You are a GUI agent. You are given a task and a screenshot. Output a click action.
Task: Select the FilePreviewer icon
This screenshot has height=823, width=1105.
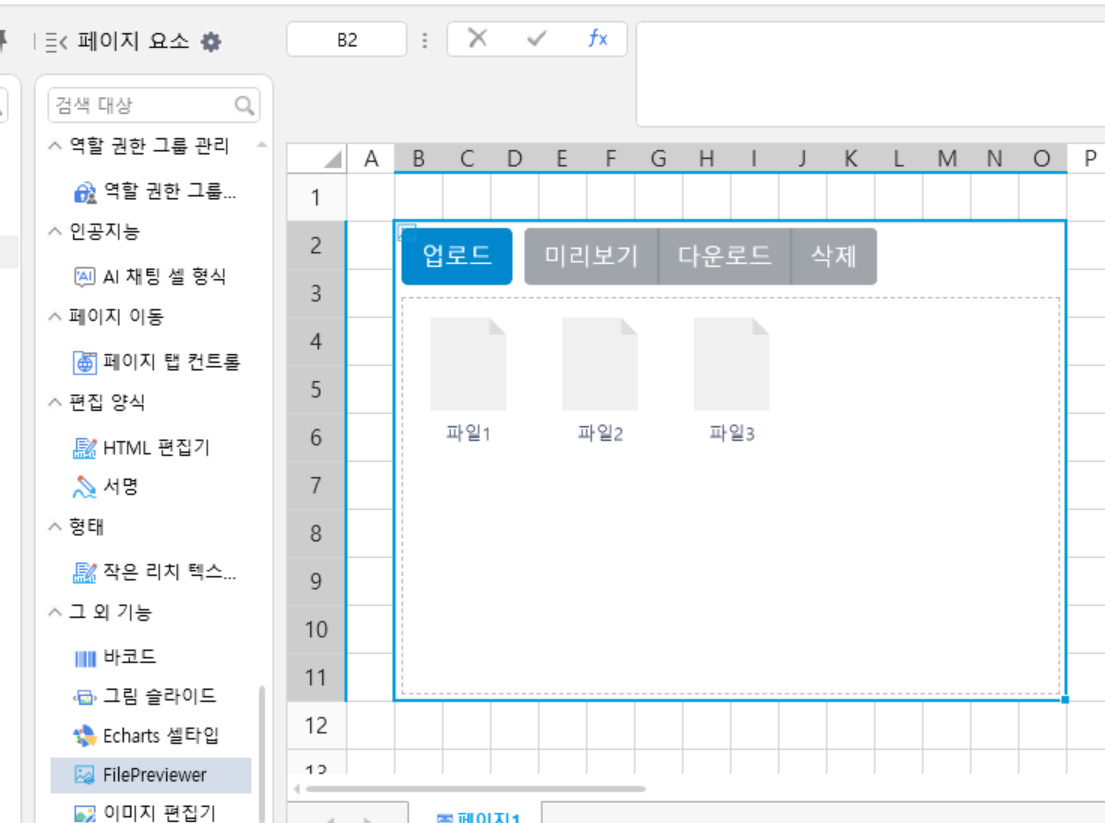pos(85,775)
